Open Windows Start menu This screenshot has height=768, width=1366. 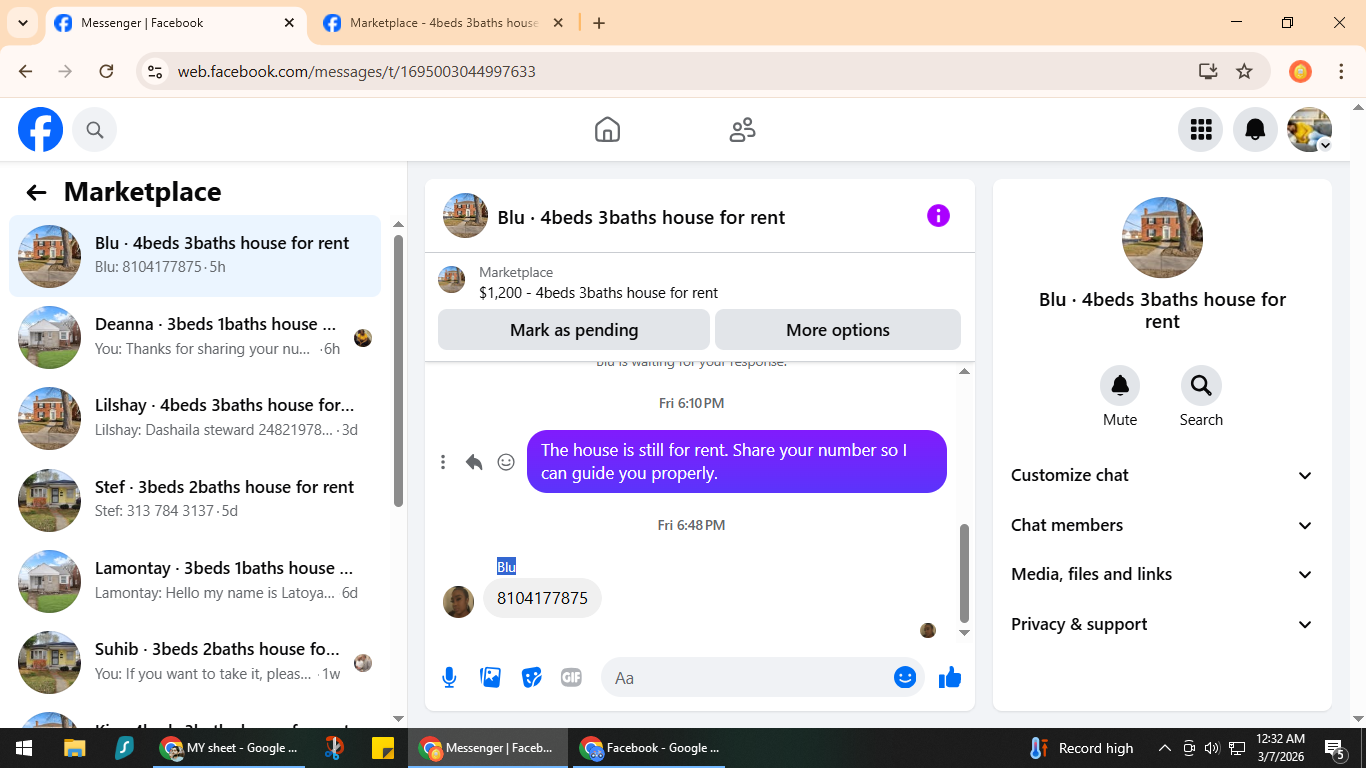click(24, 748)
